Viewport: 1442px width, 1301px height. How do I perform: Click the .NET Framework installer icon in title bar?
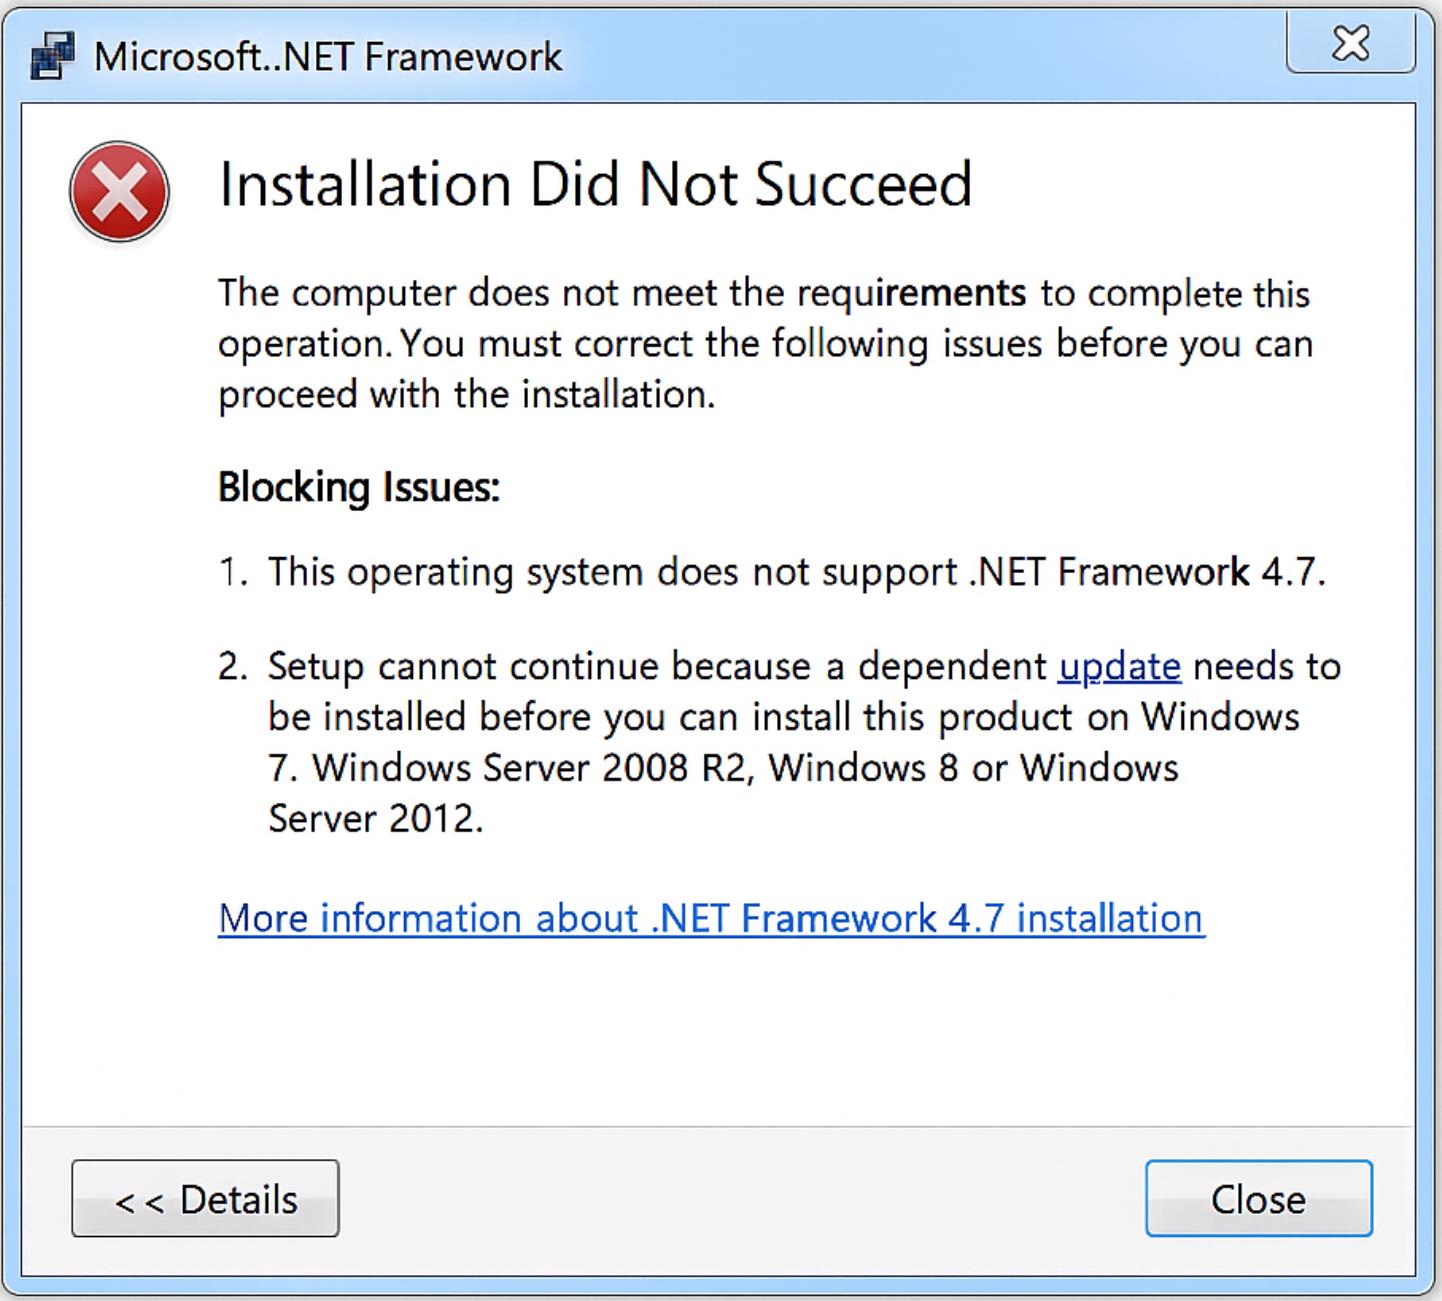click(52, 56)
